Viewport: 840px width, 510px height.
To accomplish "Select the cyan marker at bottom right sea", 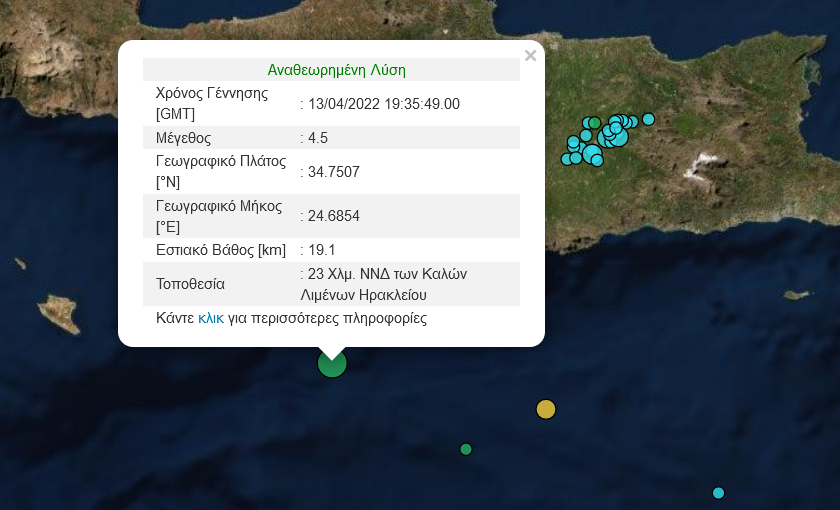I will (x=718, y=493).
